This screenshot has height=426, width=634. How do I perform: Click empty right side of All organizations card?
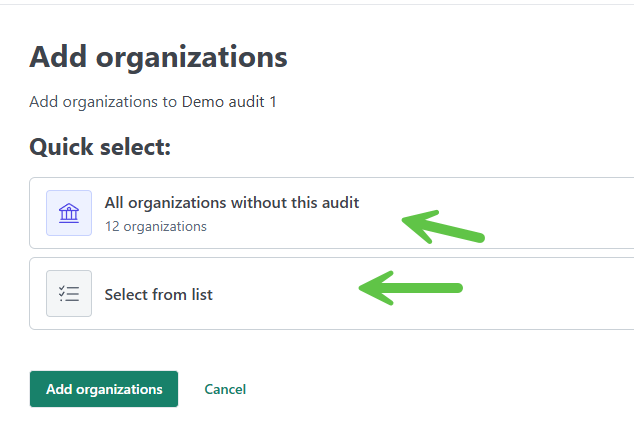(560, 213)
